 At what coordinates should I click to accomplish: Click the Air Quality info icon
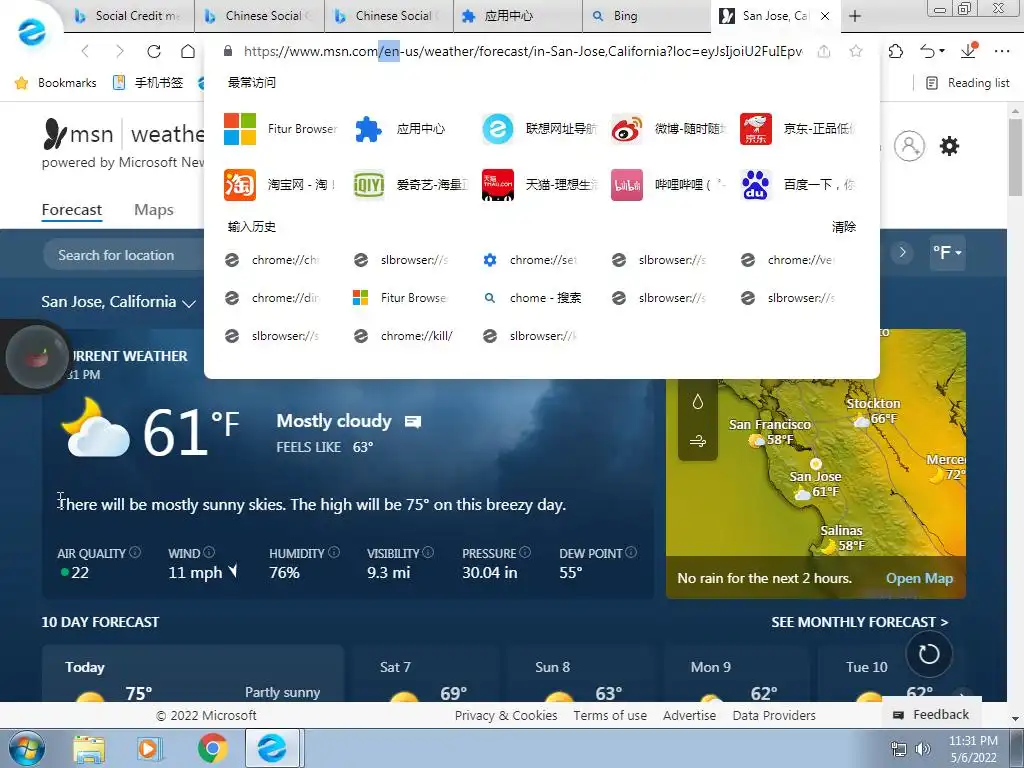click(x=135, y=552)
